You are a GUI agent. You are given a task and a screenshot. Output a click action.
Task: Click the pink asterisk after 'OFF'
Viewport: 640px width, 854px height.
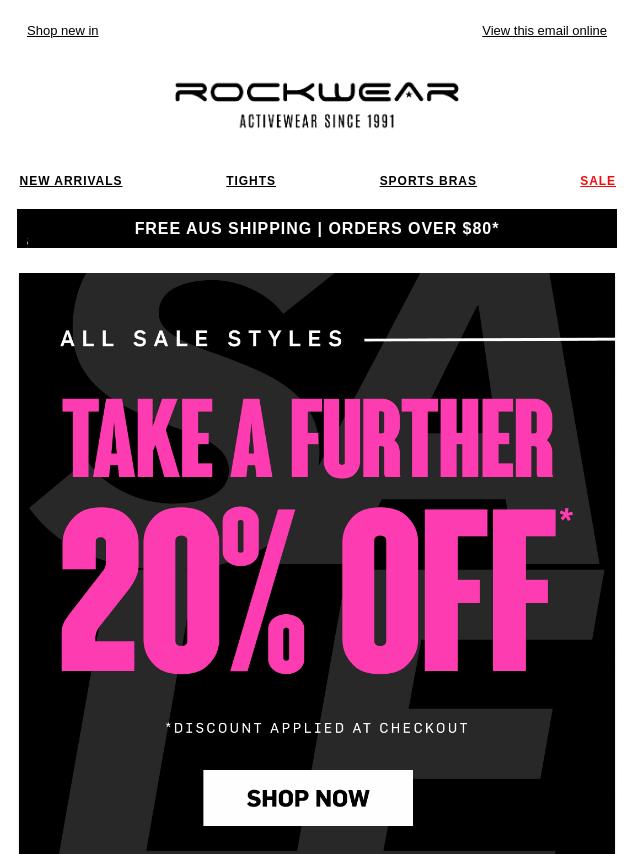(566, 515)
